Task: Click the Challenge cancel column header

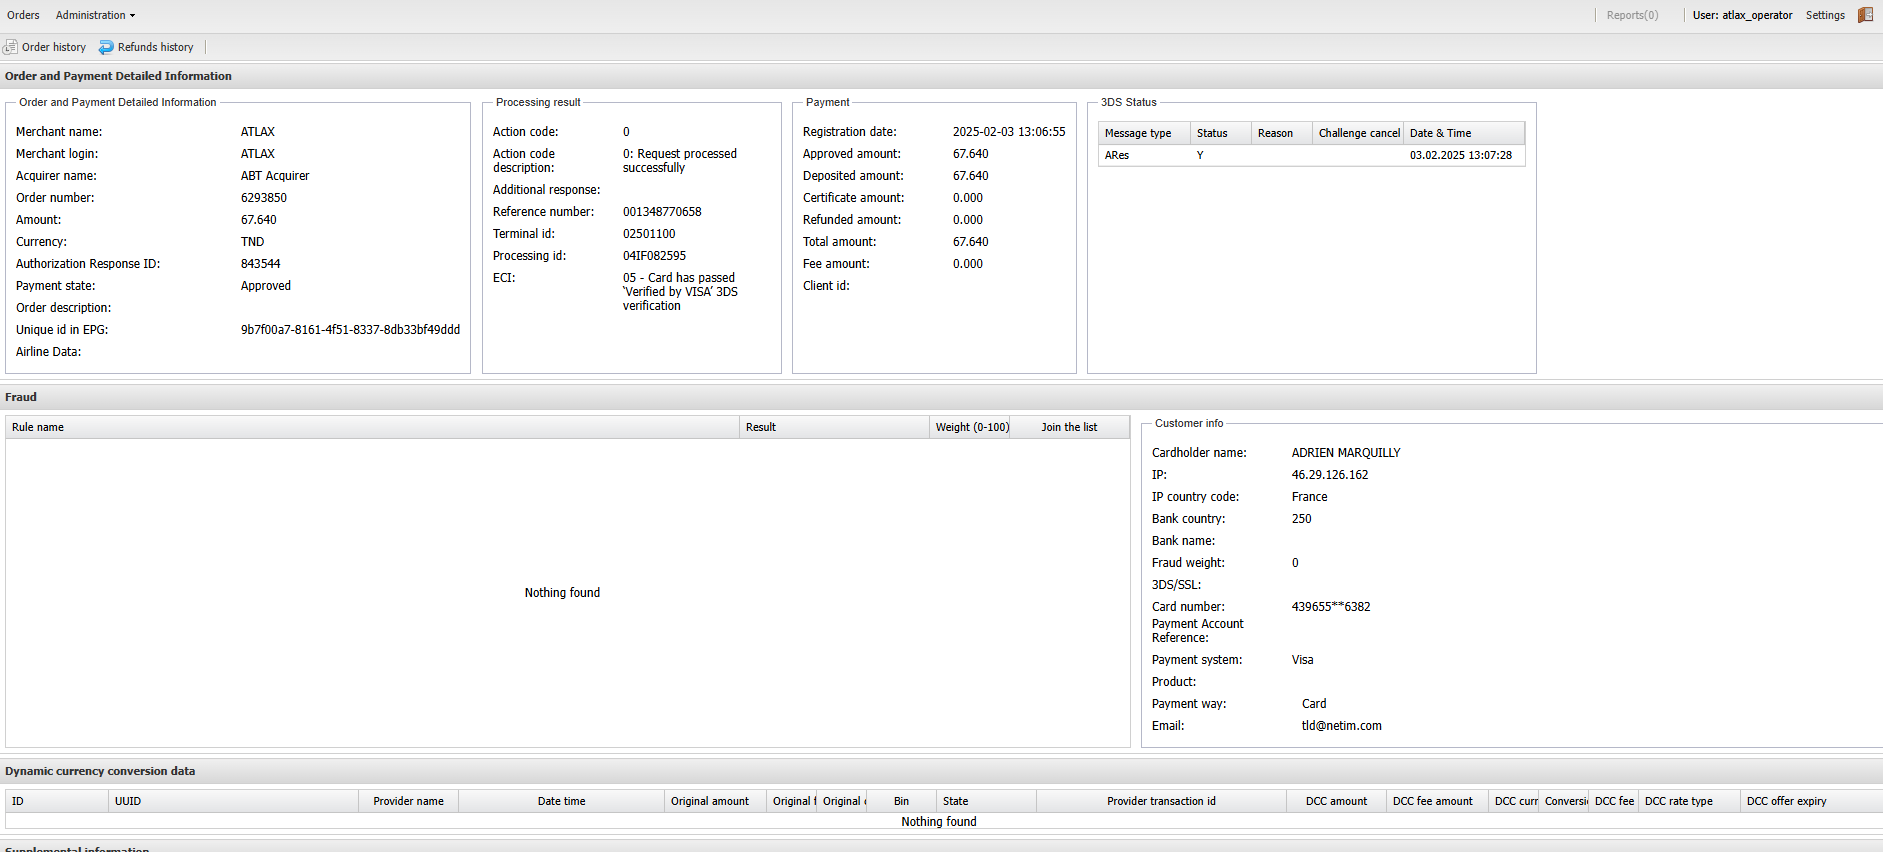Action: 1358,133
